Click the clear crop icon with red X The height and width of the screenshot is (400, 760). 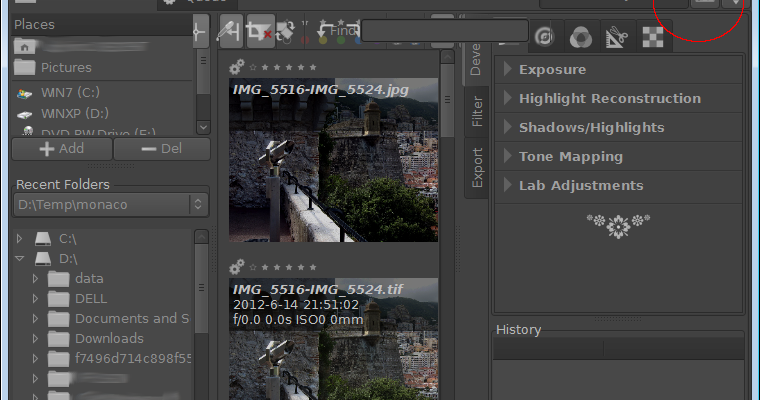point(260,32)
